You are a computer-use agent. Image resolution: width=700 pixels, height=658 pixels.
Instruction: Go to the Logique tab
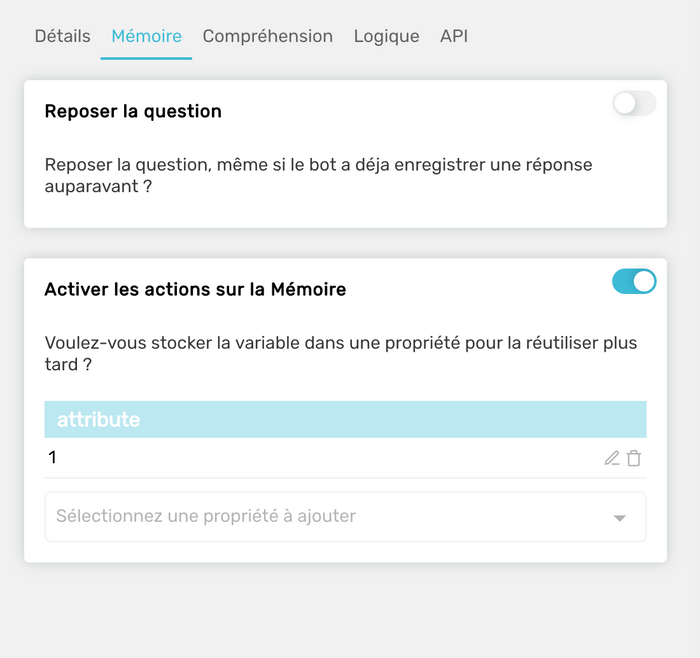tap(387, 37)
